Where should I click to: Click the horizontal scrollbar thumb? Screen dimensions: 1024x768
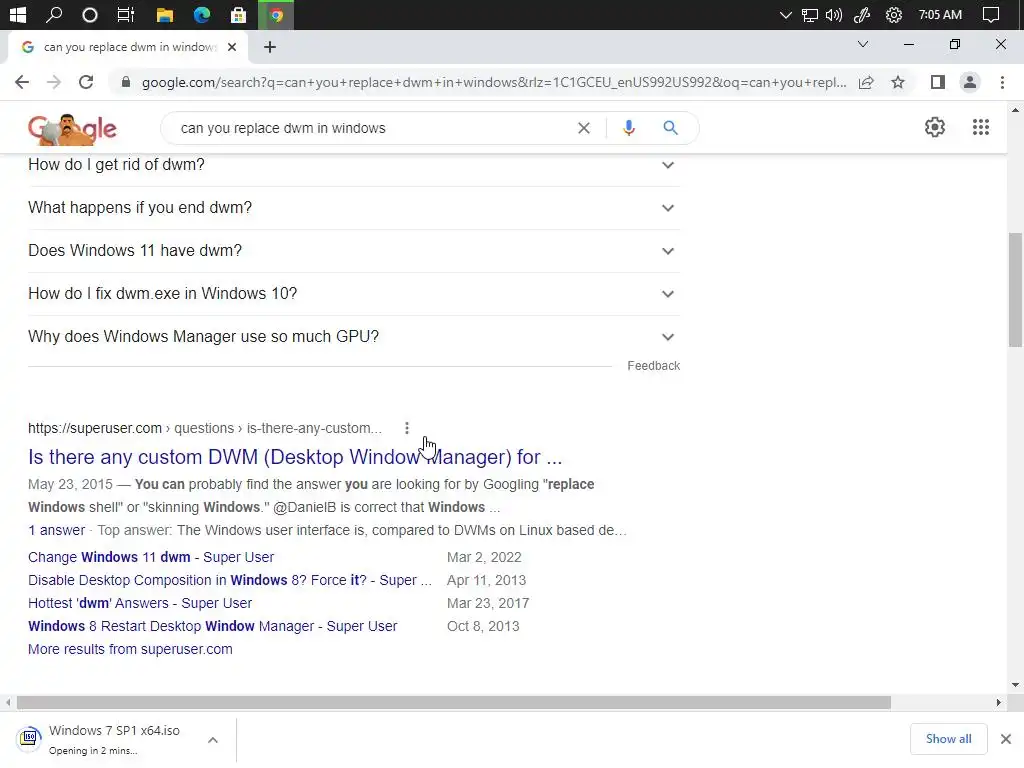(x=454, y=703)
